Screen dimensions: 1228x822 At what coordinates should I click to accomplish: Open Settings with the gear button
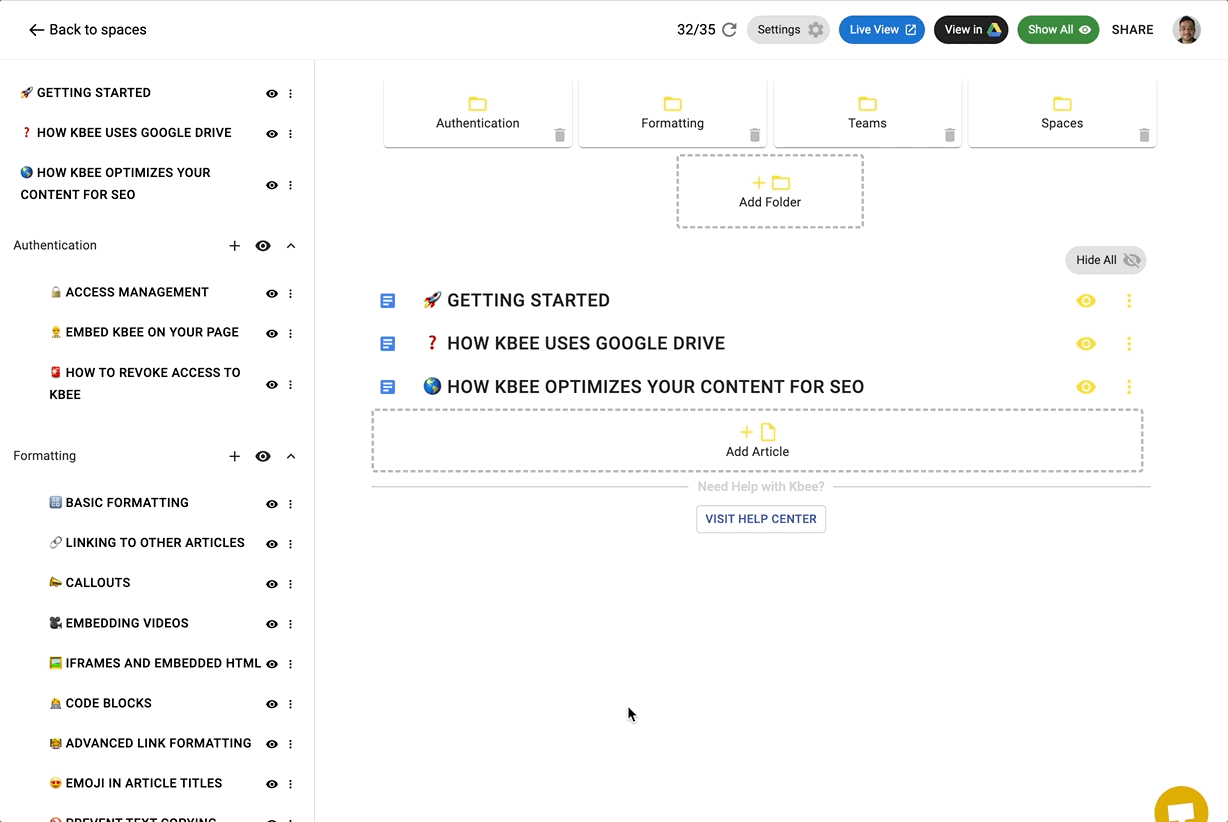point(788,30)
